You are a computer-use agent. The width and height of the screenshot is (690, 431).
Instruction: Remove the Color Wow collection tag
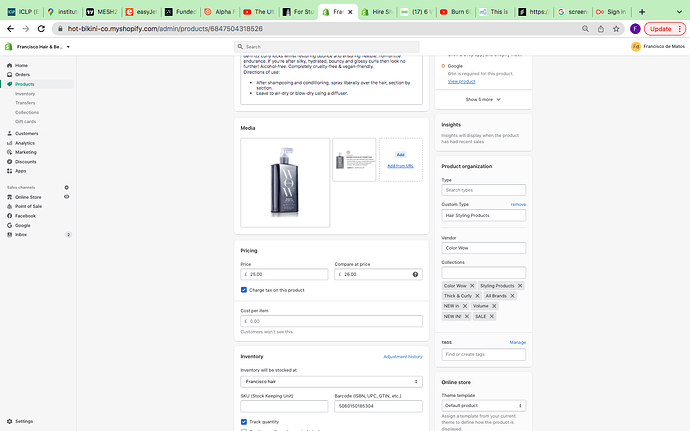(472, 286)
